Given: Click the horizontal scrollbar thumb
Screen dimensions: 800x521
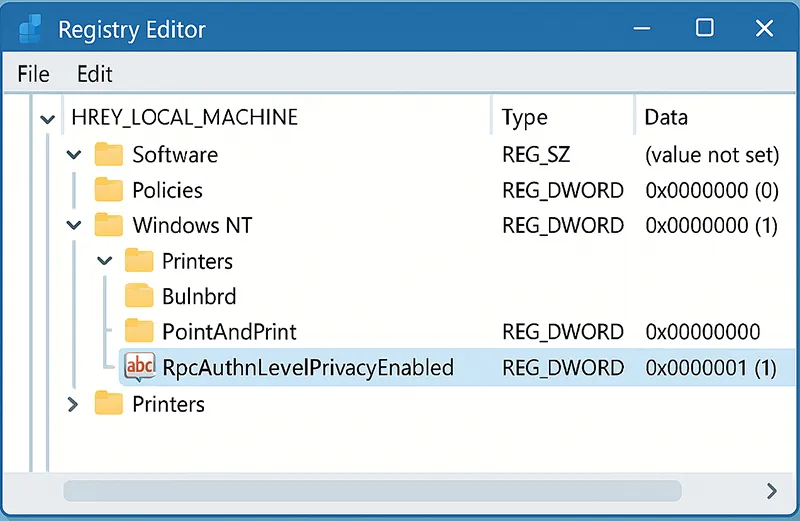Looking at the screenshot, I should coord(372,490).
